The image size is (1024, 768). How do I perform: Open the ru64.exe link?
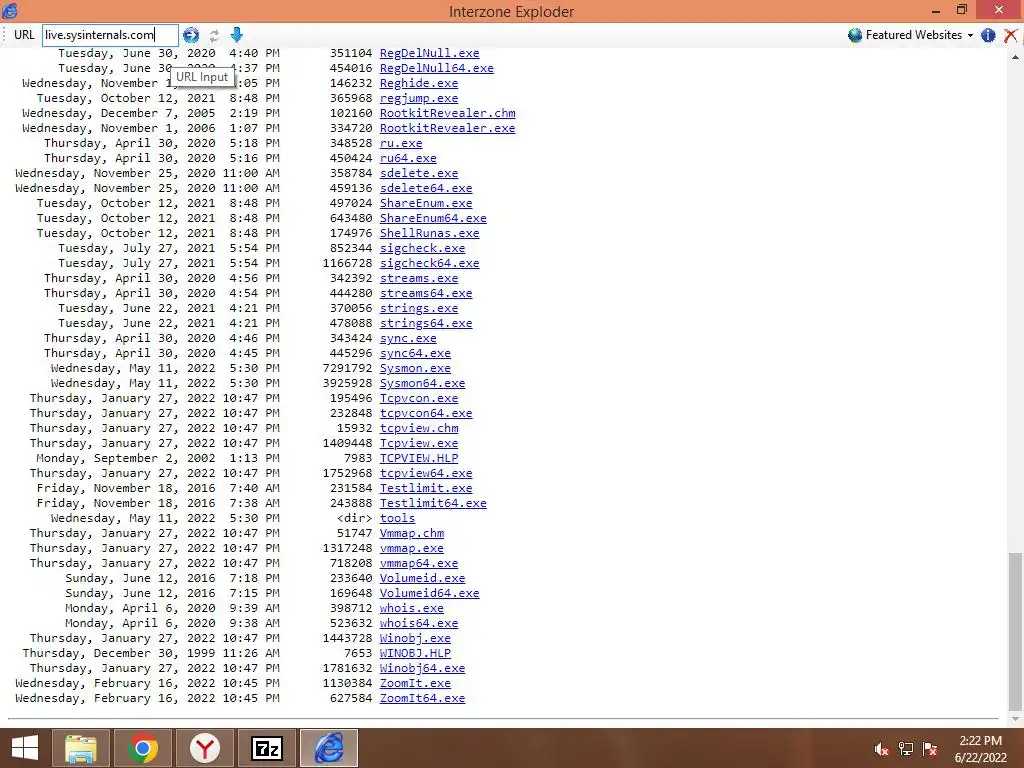(x=408, y=158)
